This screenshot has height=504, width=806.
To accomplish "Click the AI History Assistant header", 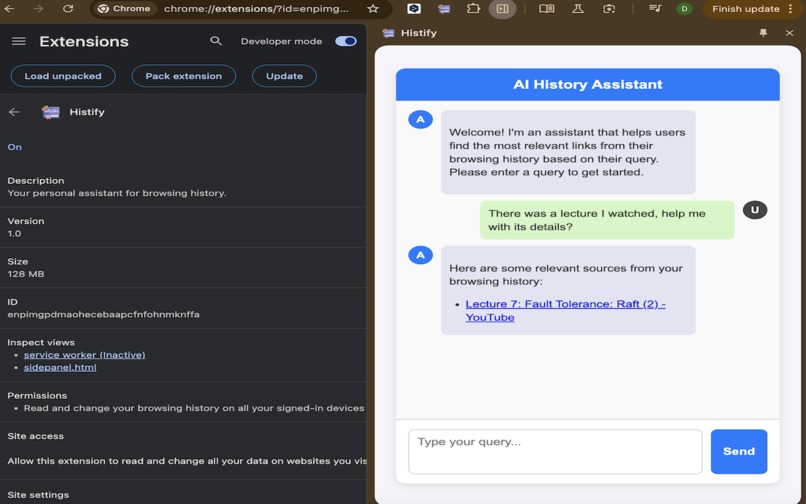I will (x=588, y=84).
